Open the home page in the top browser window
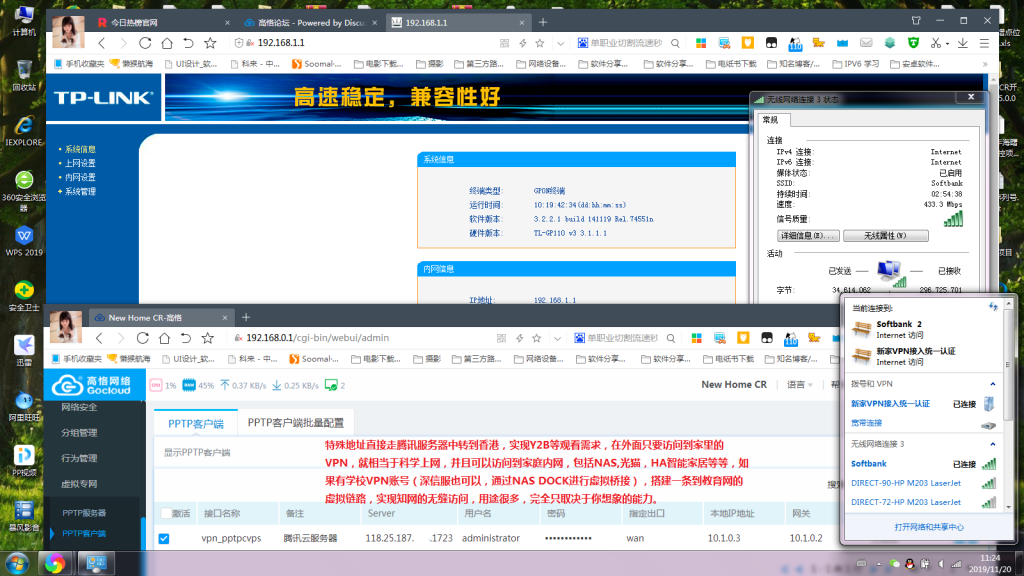Viewport: 1024px width, 576px height. tap(167, 43)
